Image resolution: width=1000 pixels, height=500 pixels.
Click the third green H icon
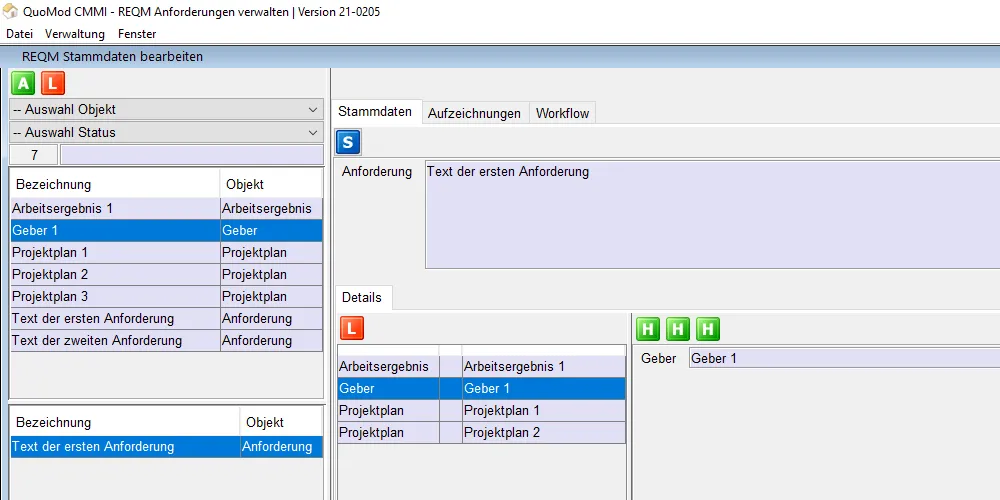click(708, 328)
